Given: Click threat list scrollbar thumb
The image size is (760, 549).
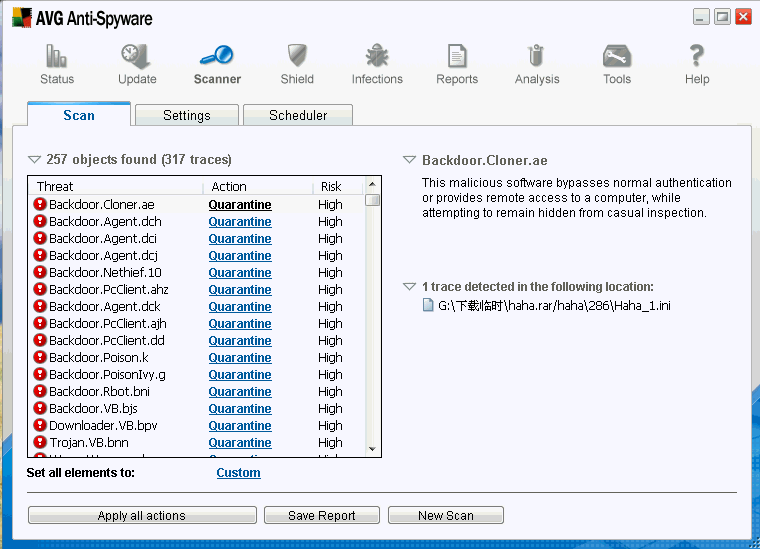Looking at the screenshot, I should point(372,200).
